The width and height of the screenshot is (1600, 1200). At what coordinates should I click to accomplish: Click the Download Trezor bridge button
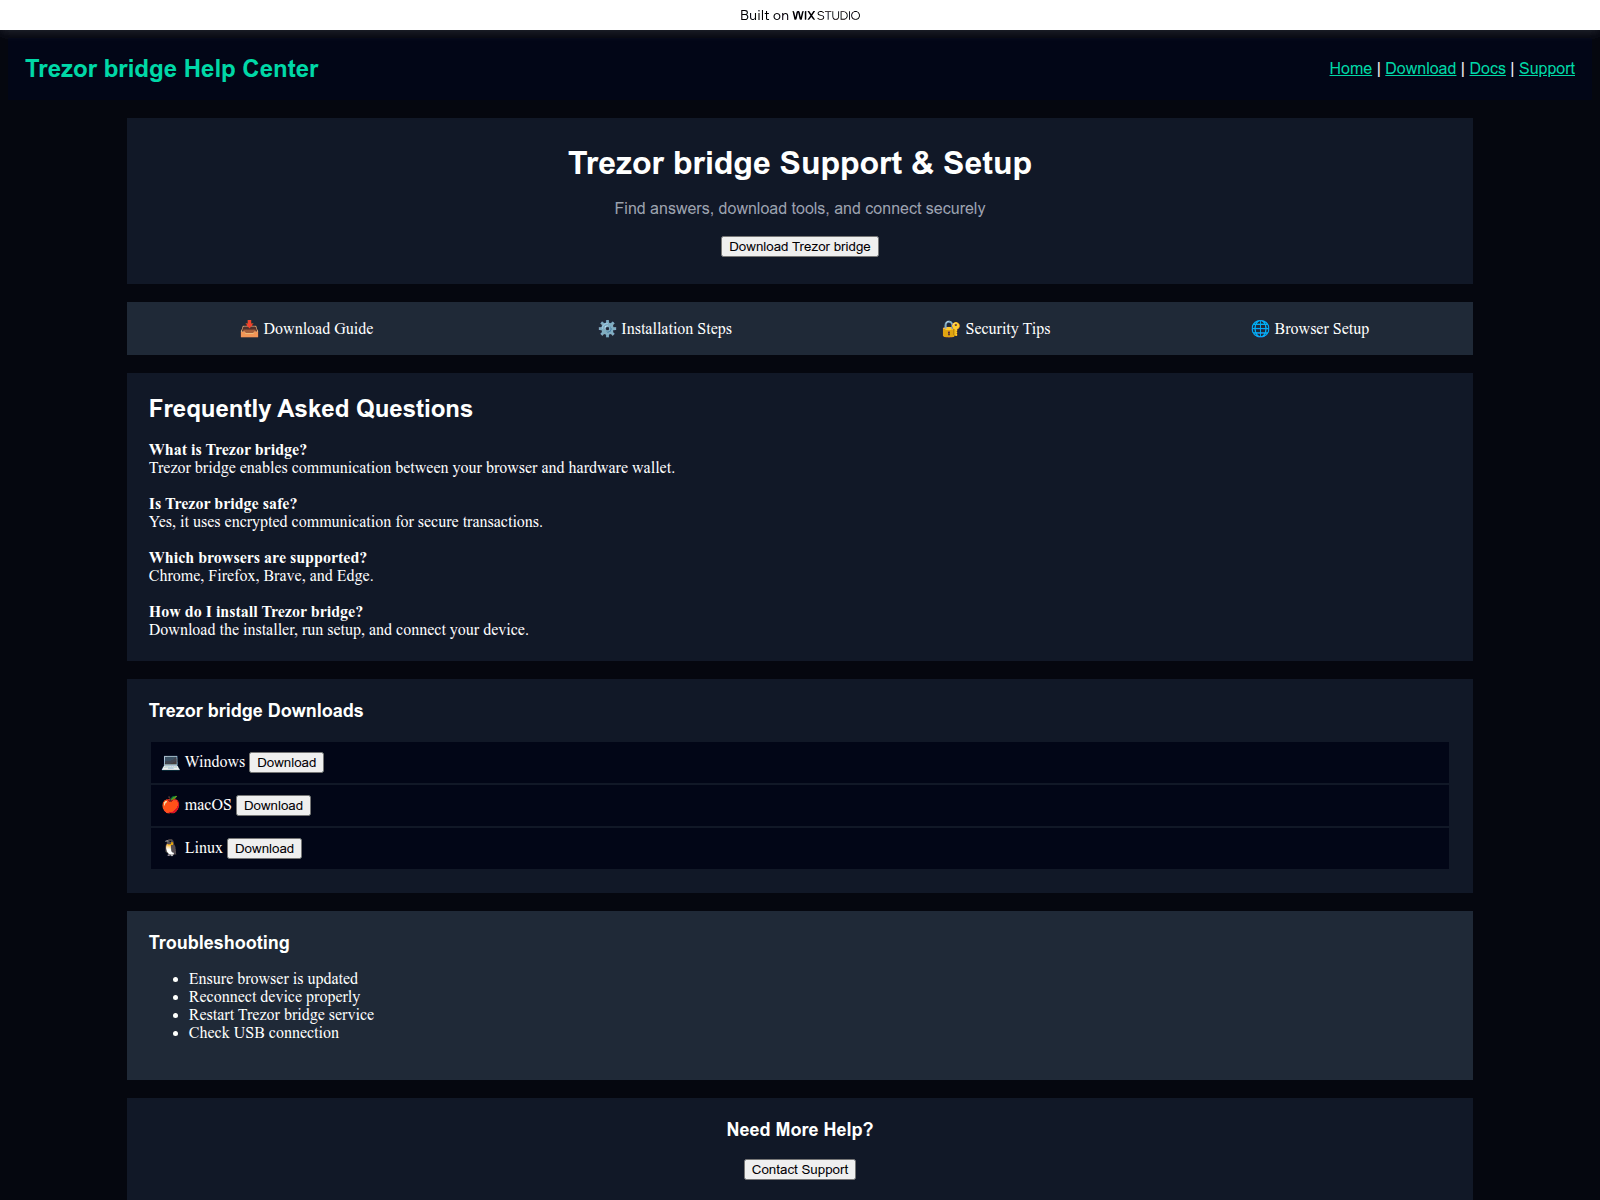coord(800,247)
